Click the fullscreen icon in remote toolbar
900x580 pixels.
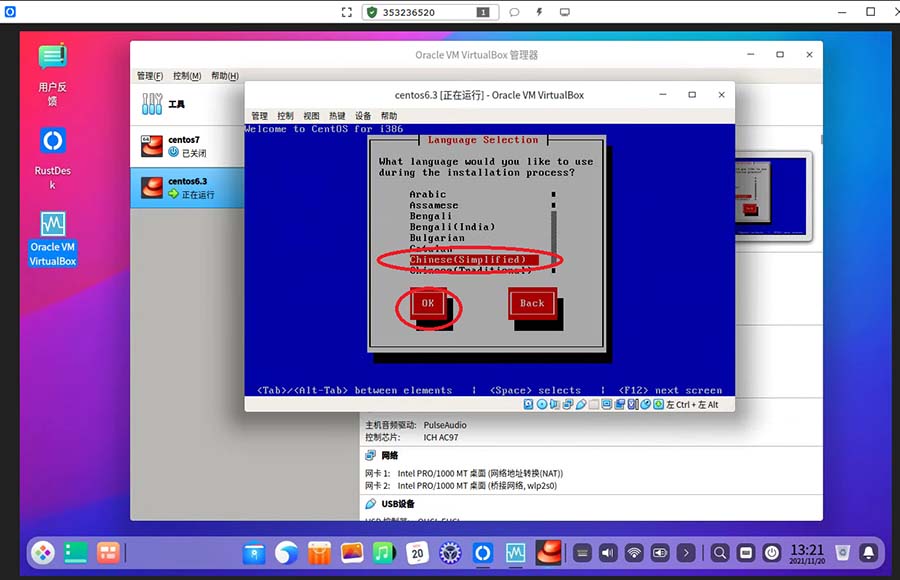point(347,12)
